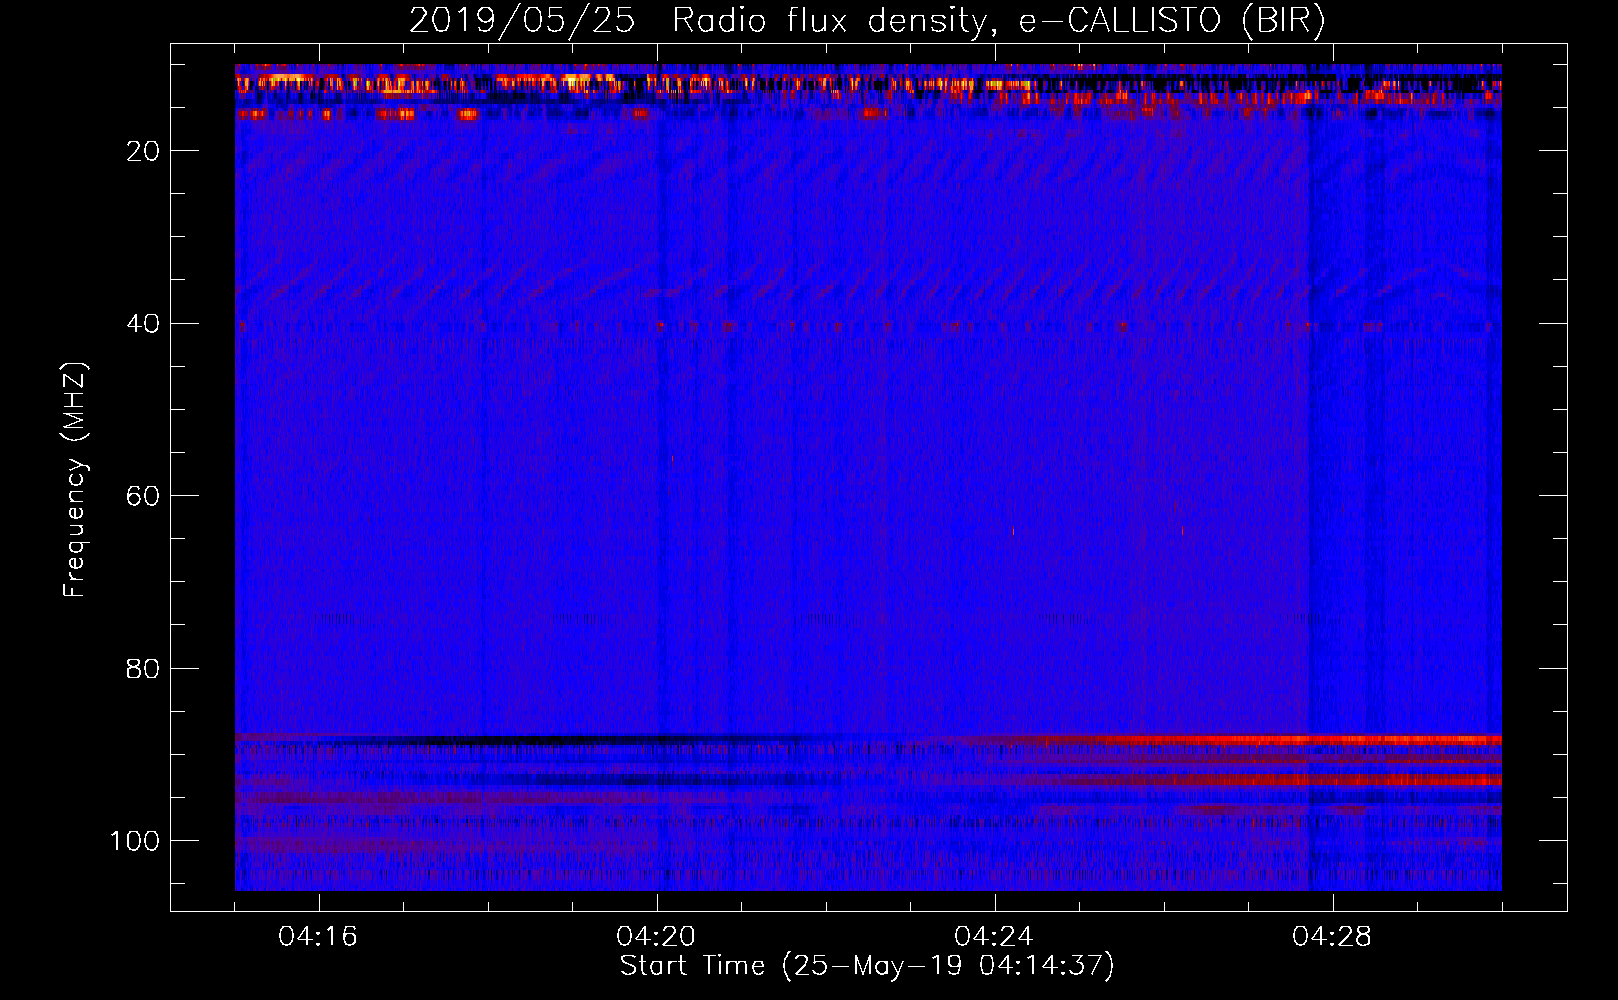The height and width of the screenshot is (1000, 1618).
Task: Click the plot title '2019/05/25 Radio flux density, e-CALLISTO (BIR)'
Action: click(867, 21)
